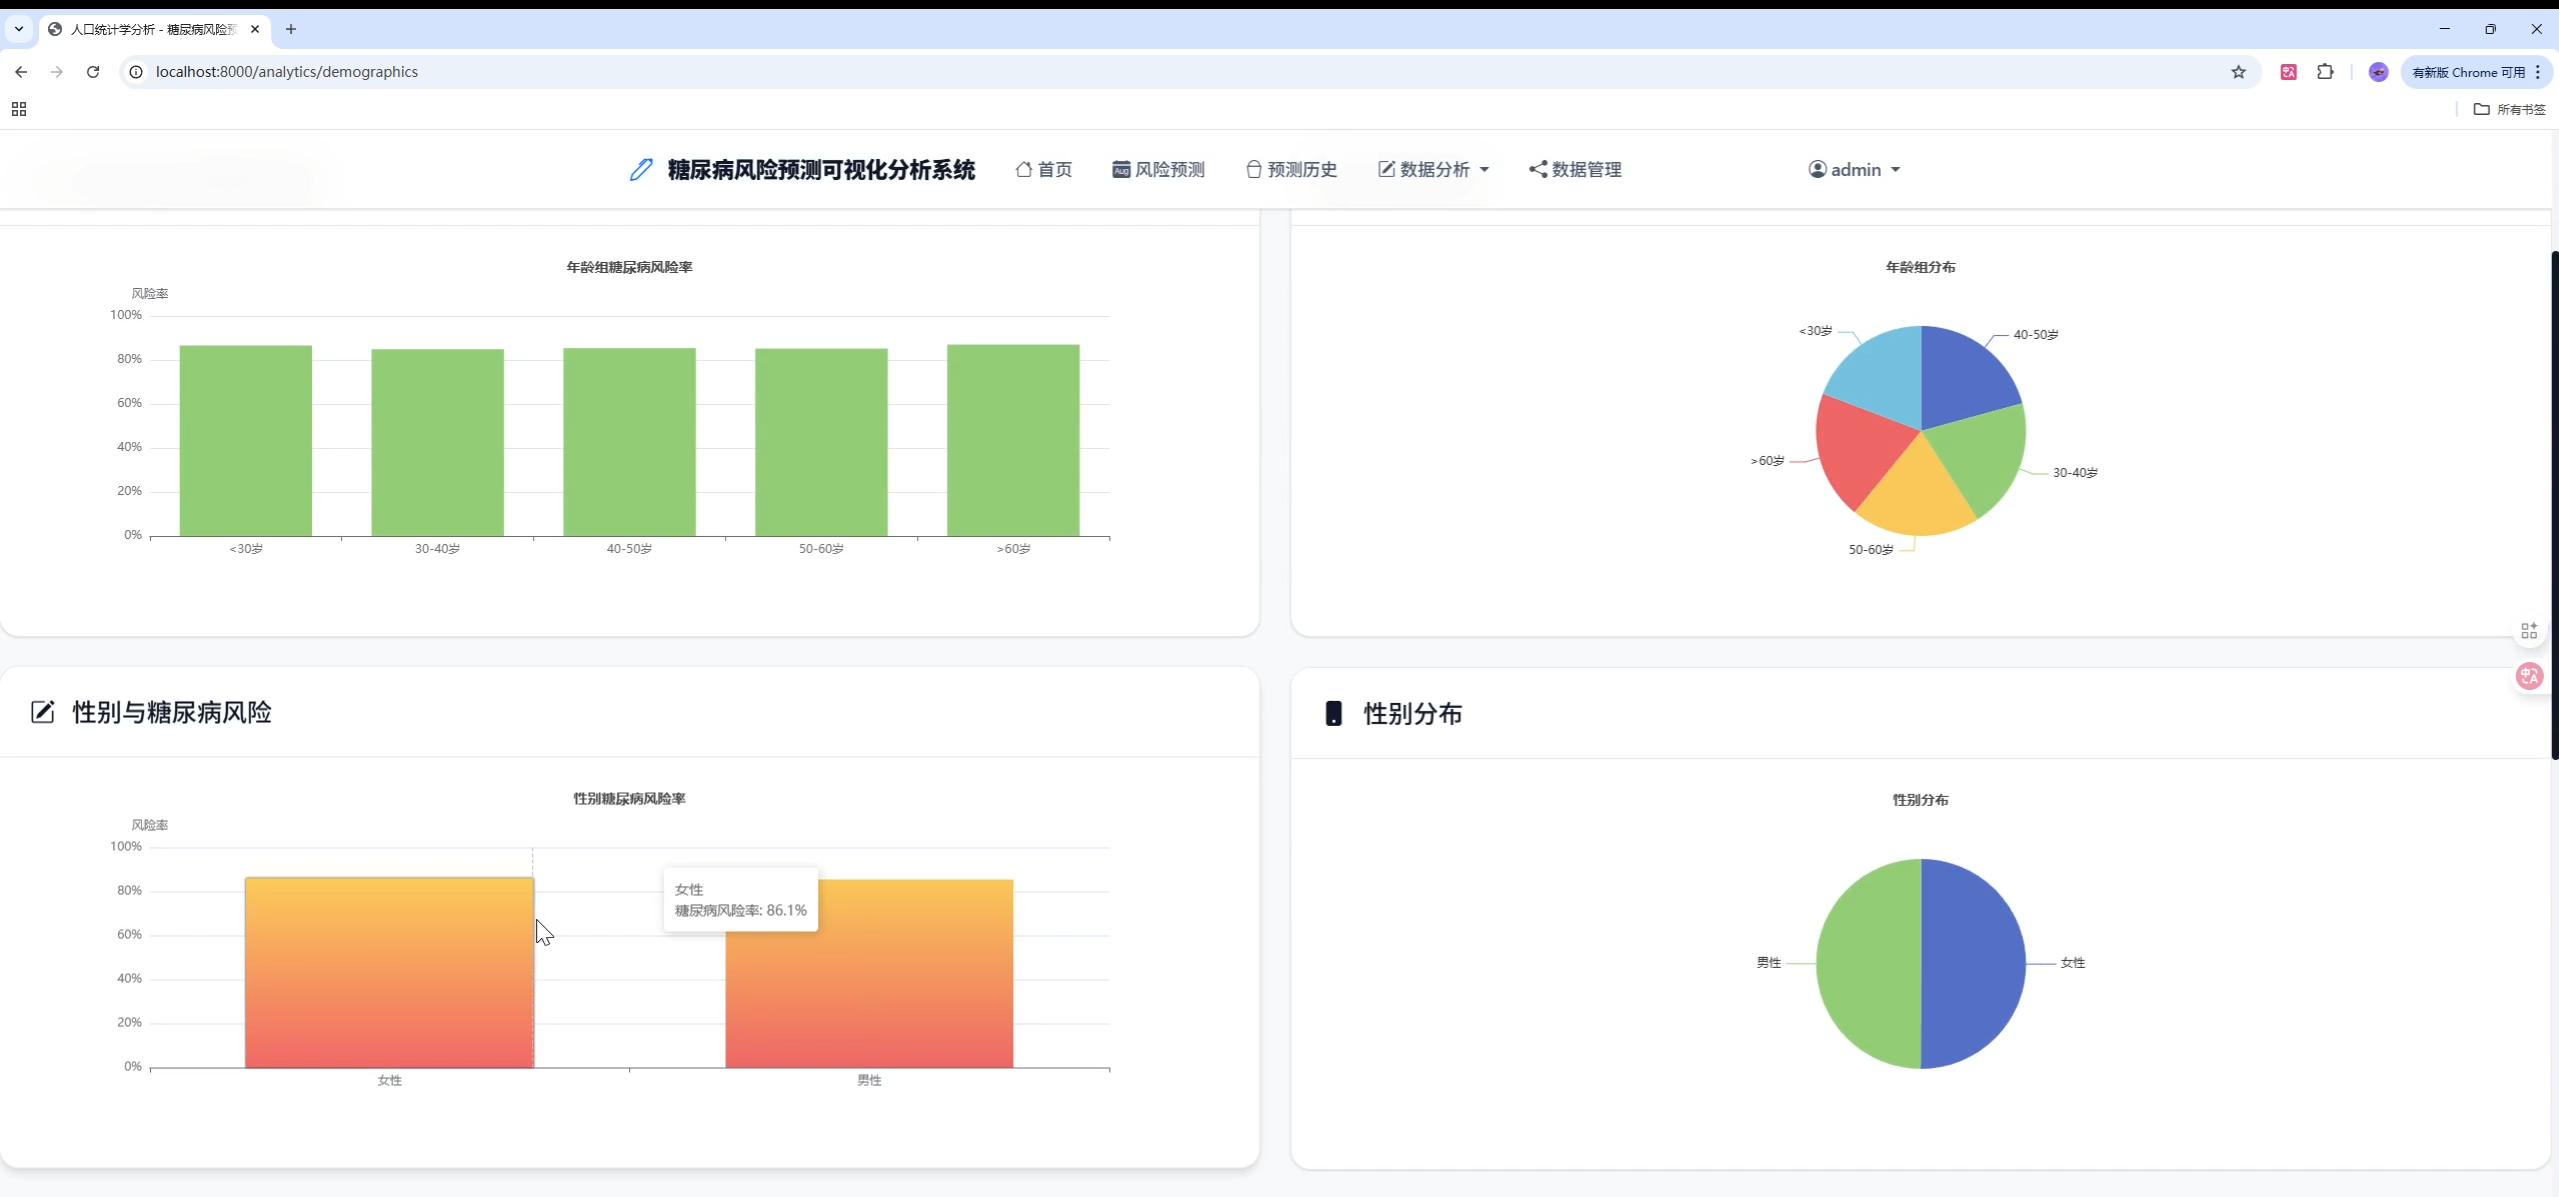Click the pink translate floating button
This screenshot has width=2559, height=1197.
(2529, 676)
